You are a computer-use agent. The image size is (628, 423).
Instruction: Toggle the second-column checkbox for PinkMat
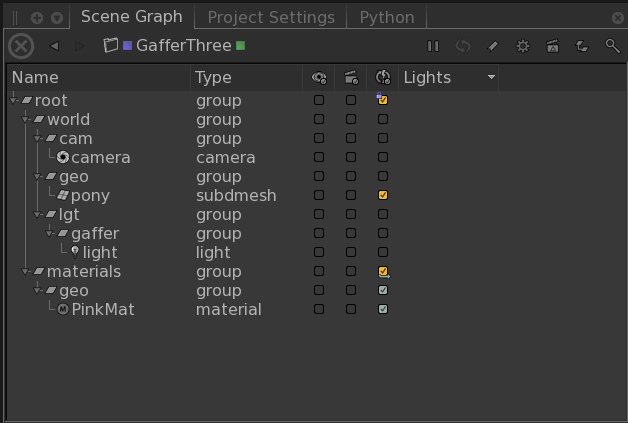coord(351,309)
